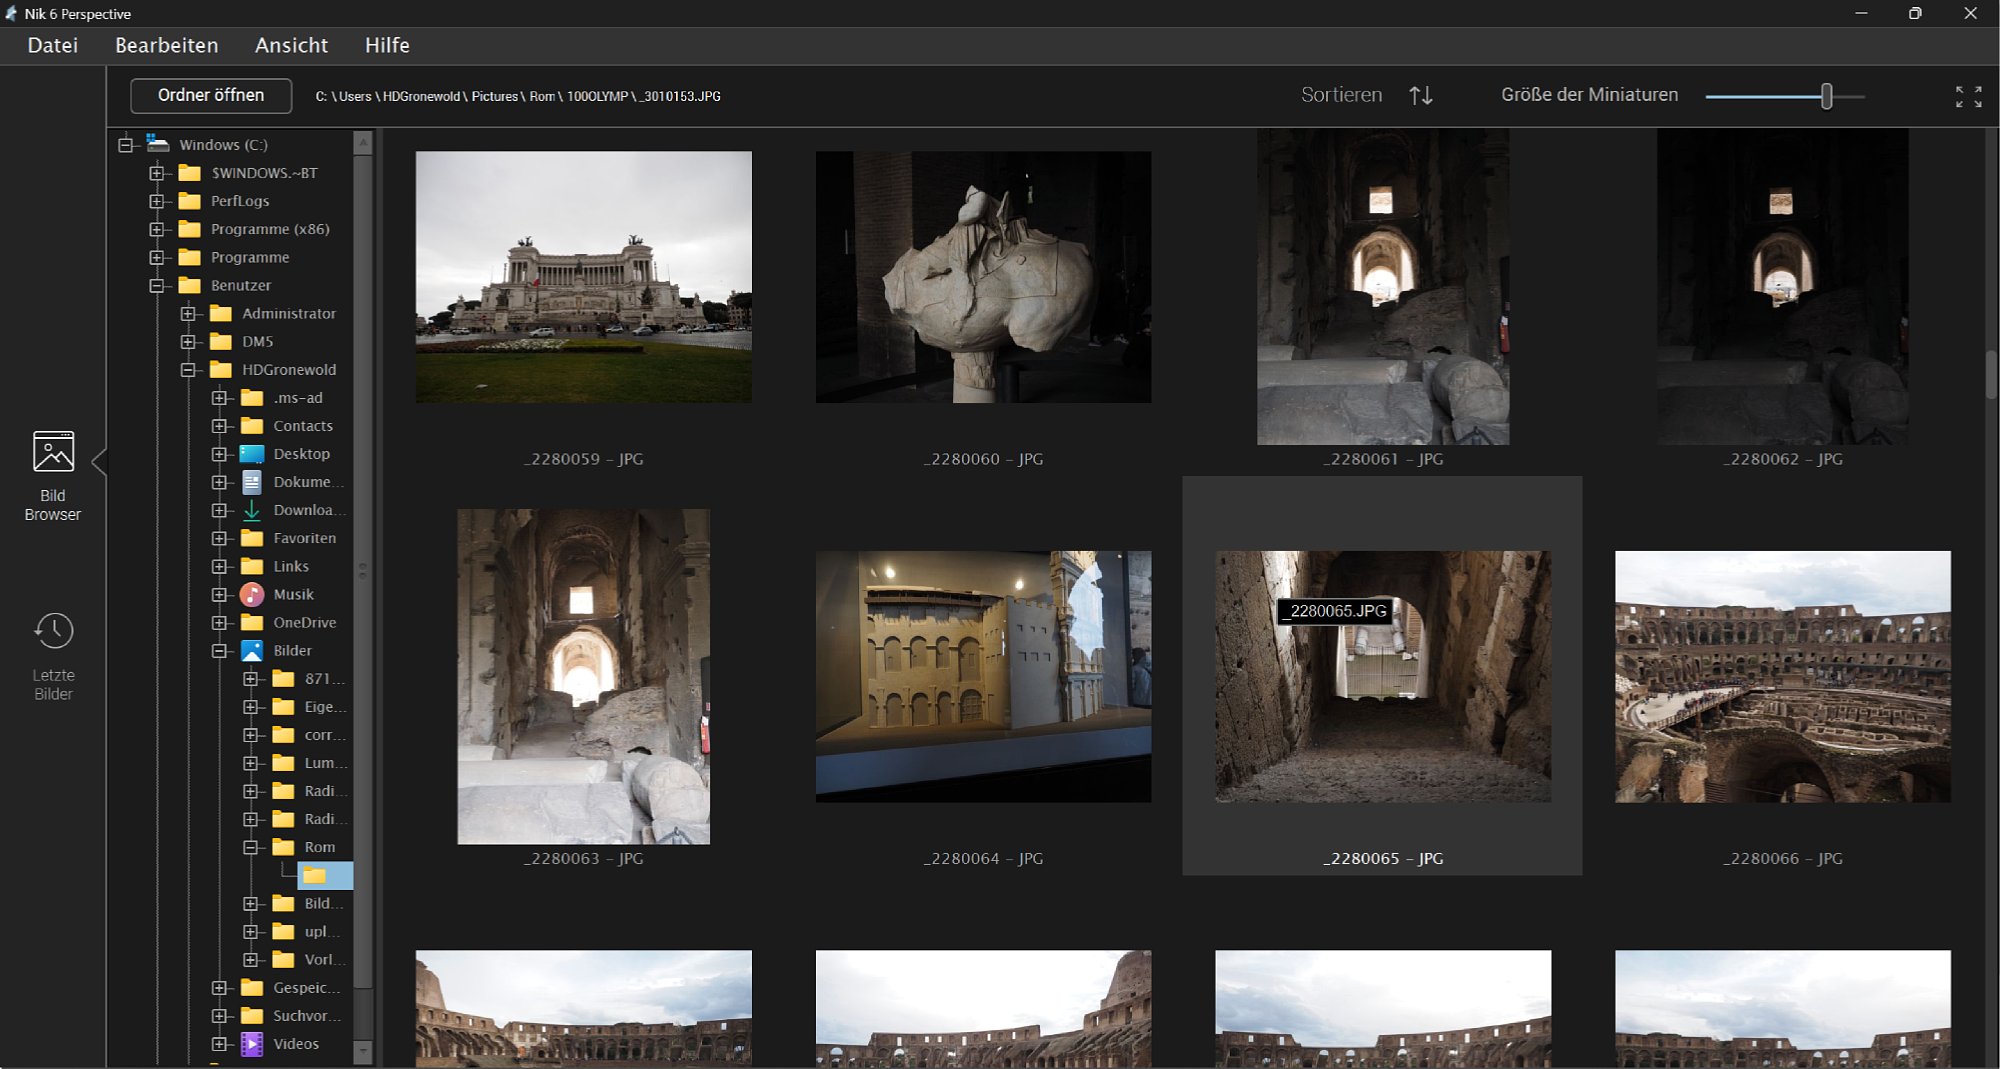2000x1069 pixels.
Task: Select thumbnail _2280066 Colosseum interior photo
Action: pos(1782,676)
